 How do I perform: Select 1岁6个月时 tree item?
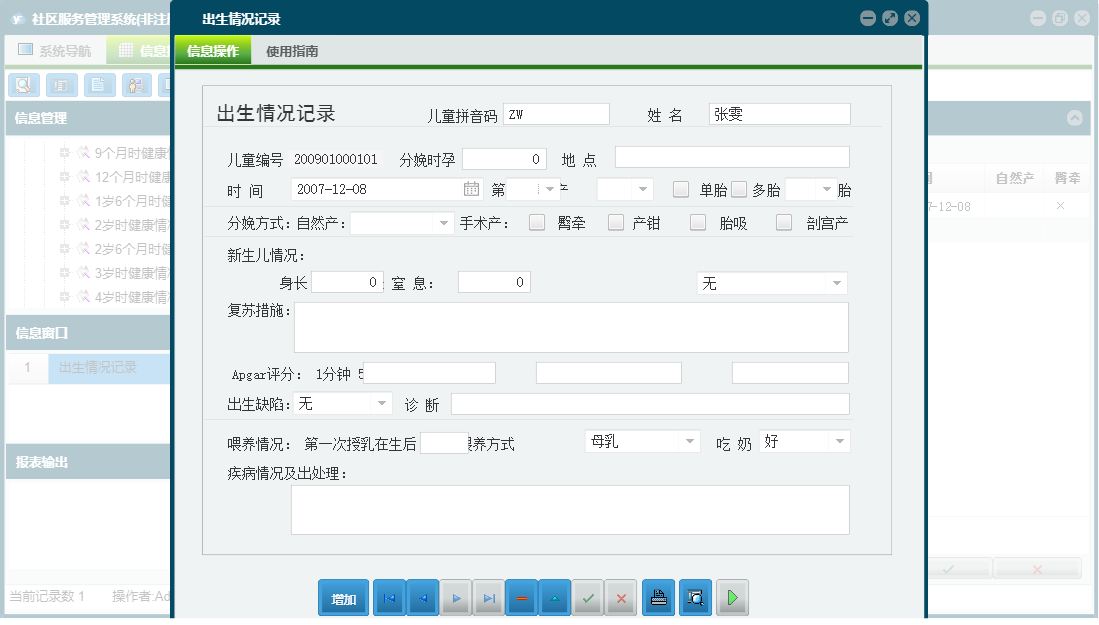132,201
